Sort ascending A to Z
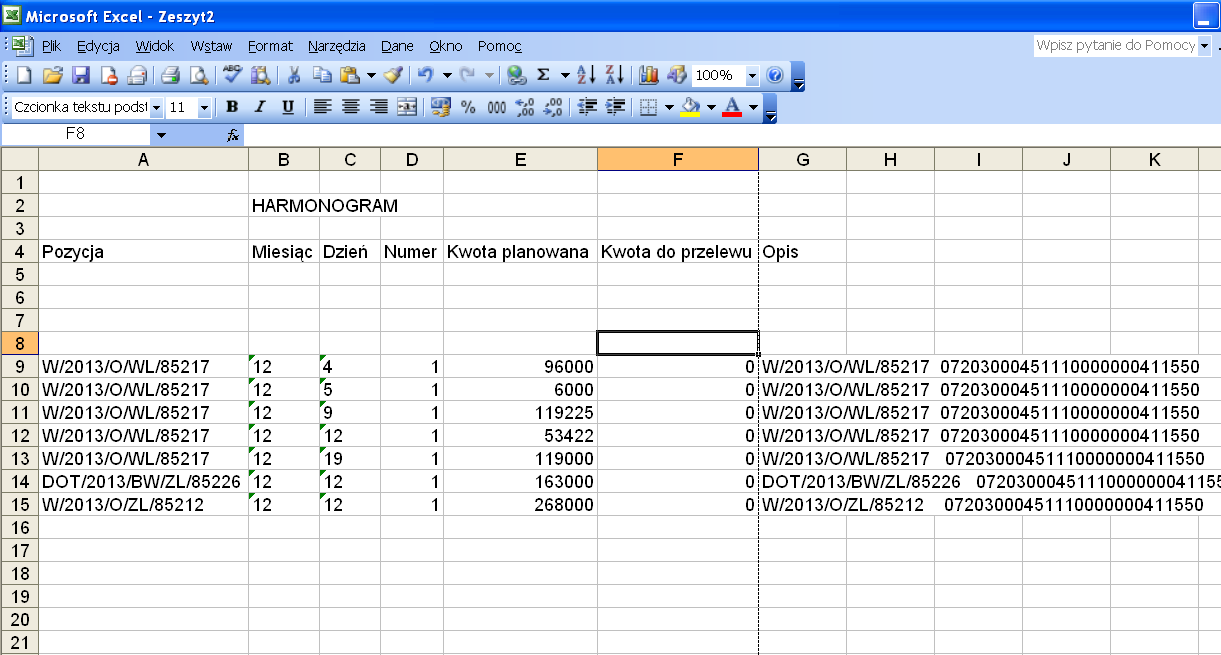 click(x=587, y=75)
